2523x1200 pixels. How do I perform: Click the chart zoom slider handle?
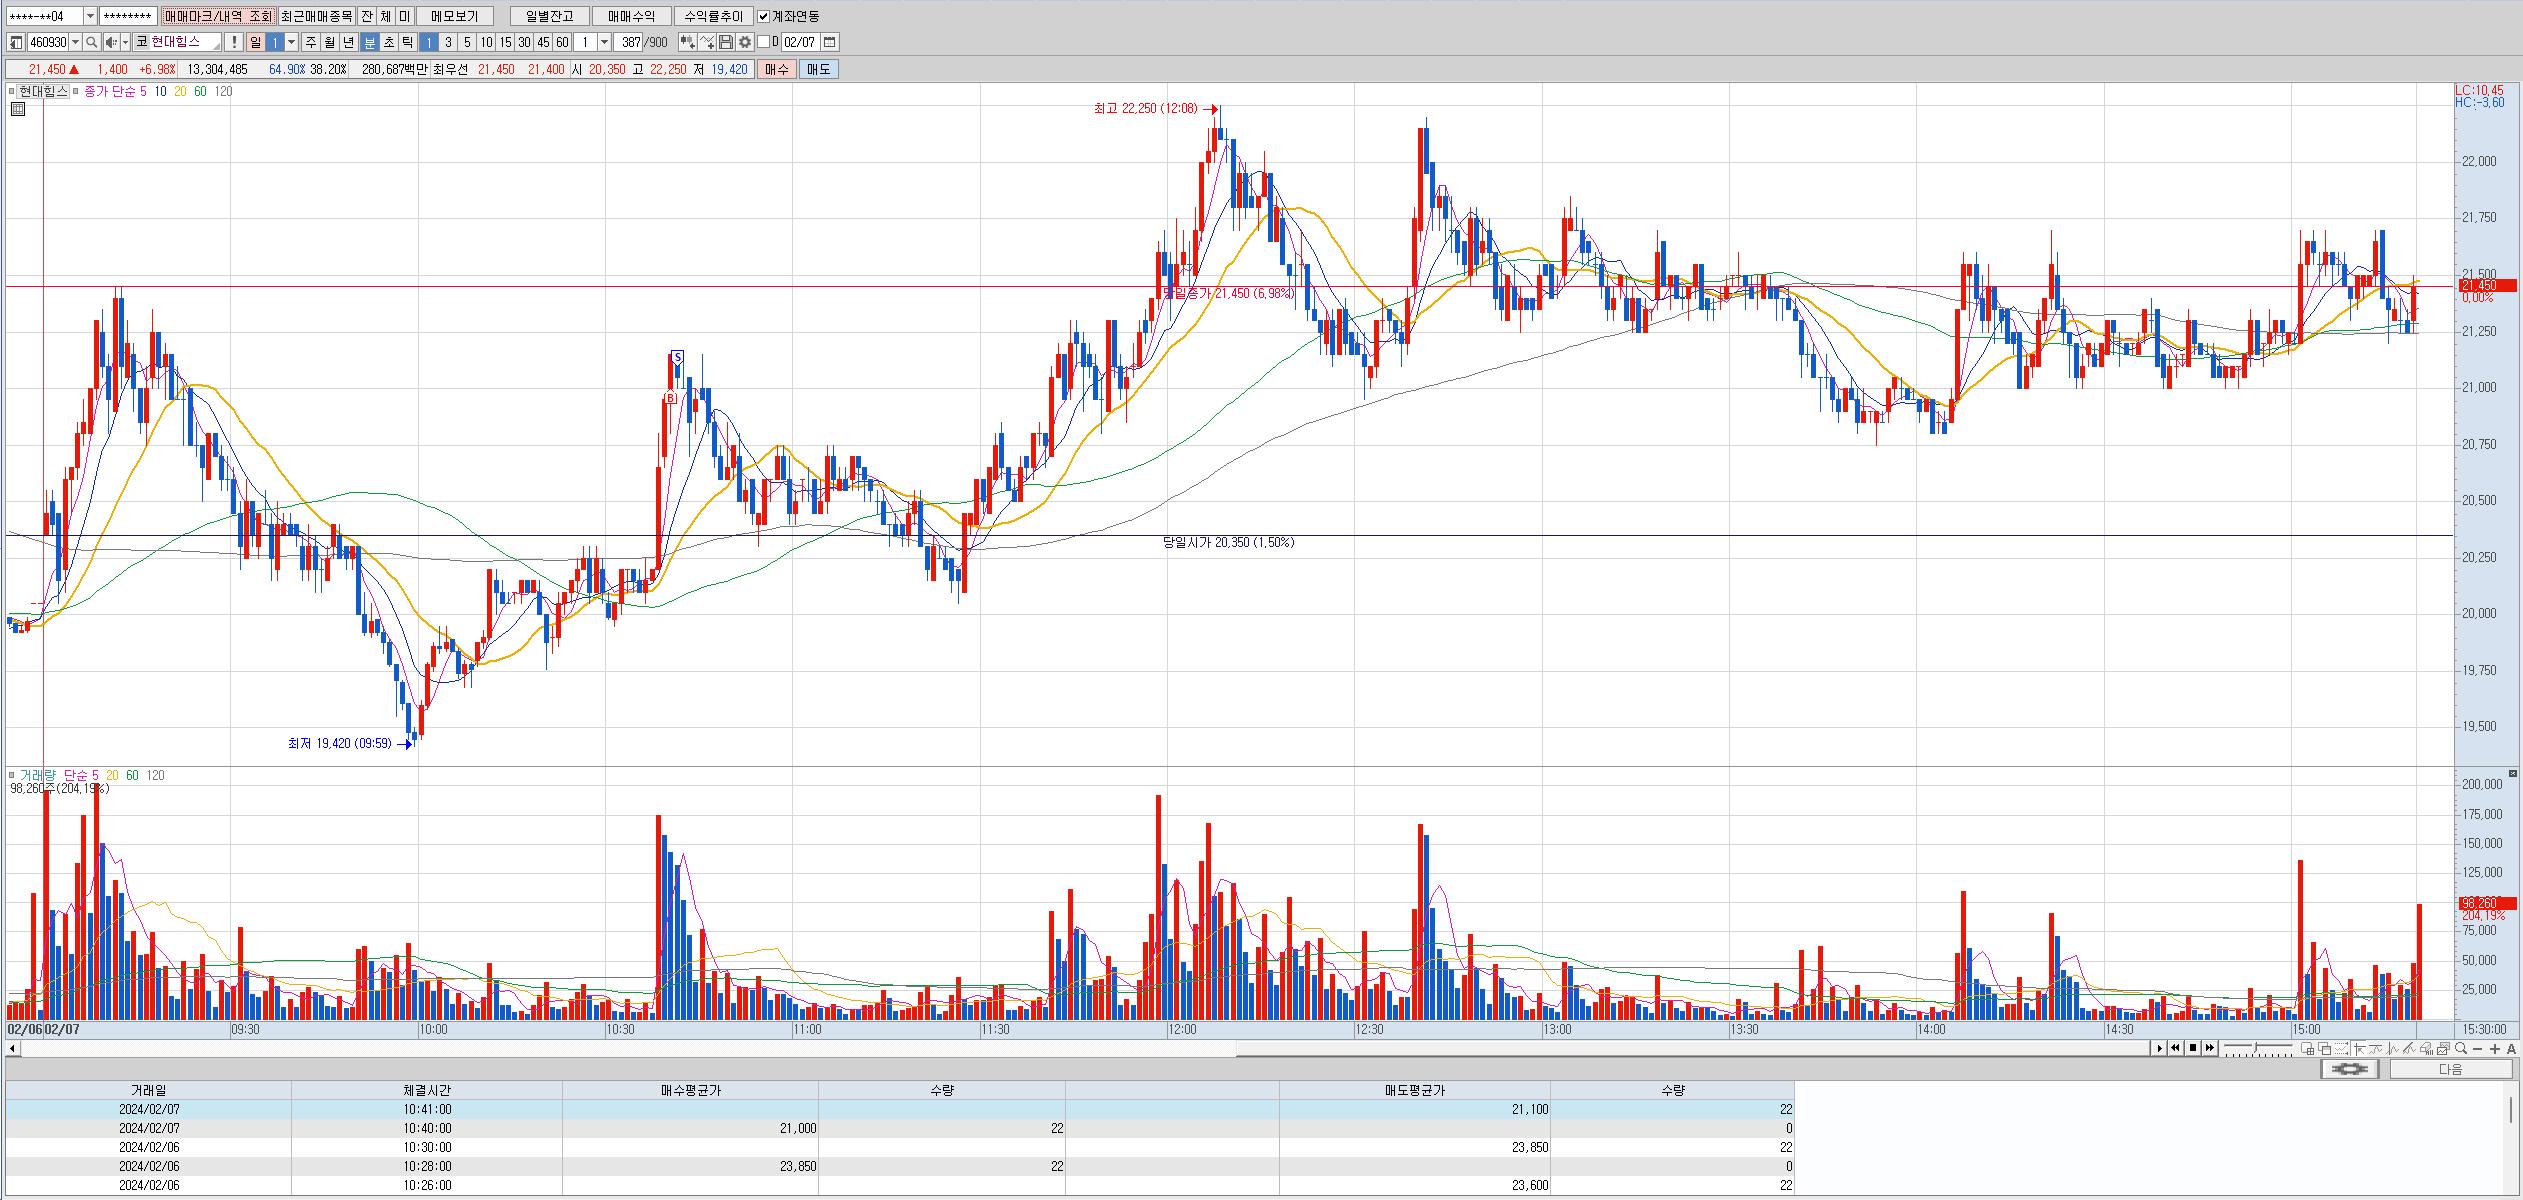(2255, 1047)
